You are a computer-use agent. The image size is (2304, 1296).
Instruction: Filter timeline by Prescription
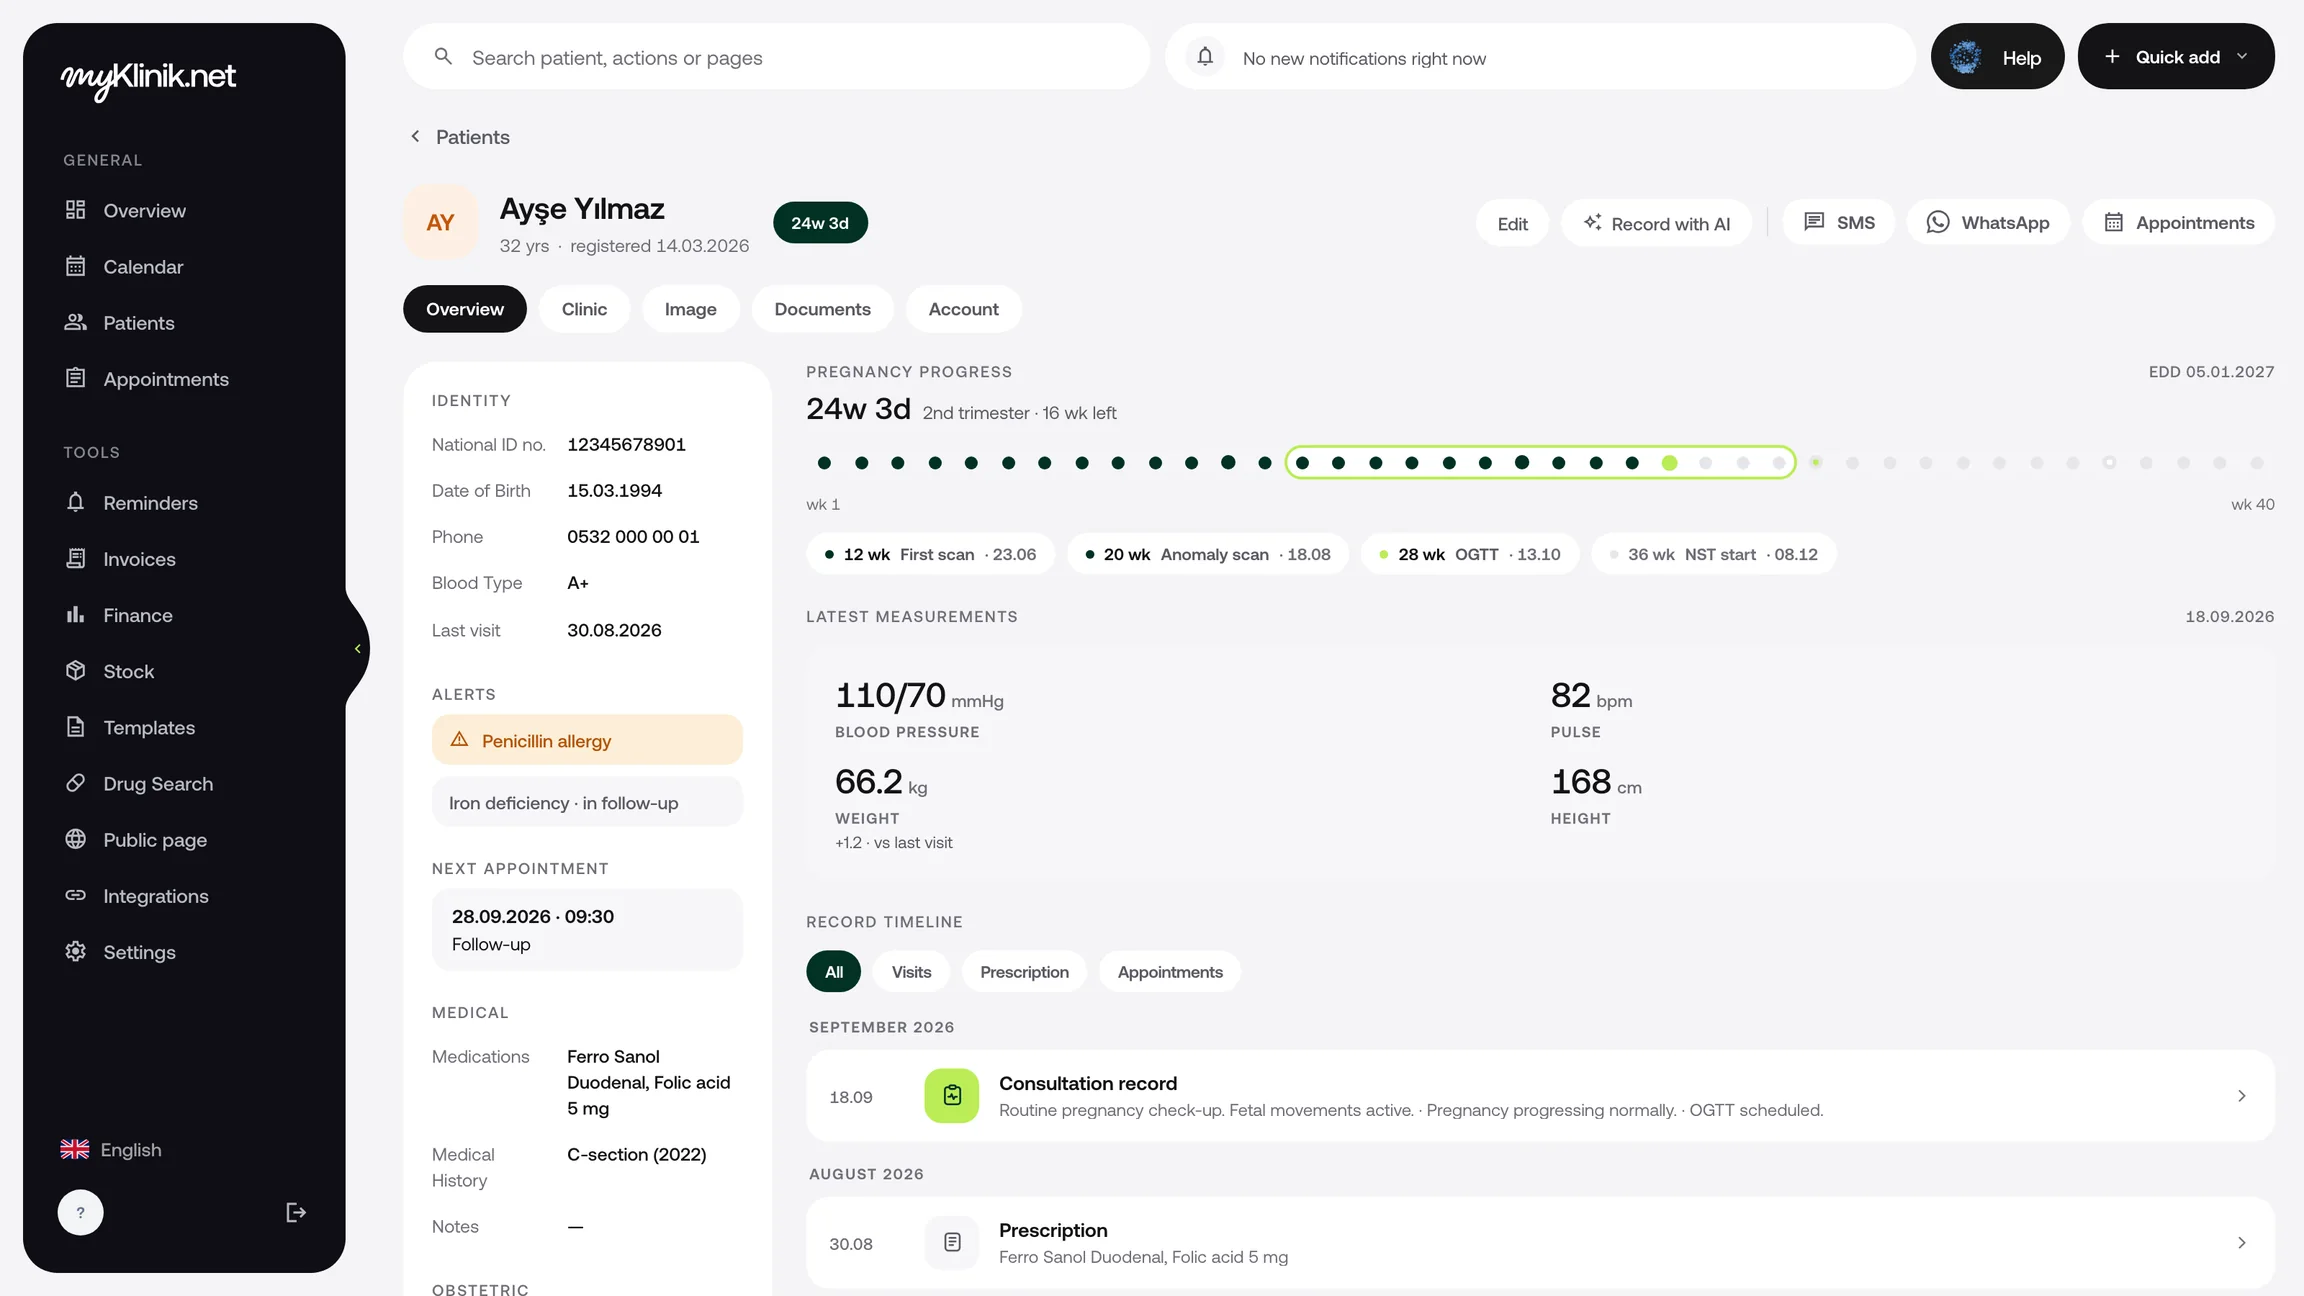(x=1024, y=971)
